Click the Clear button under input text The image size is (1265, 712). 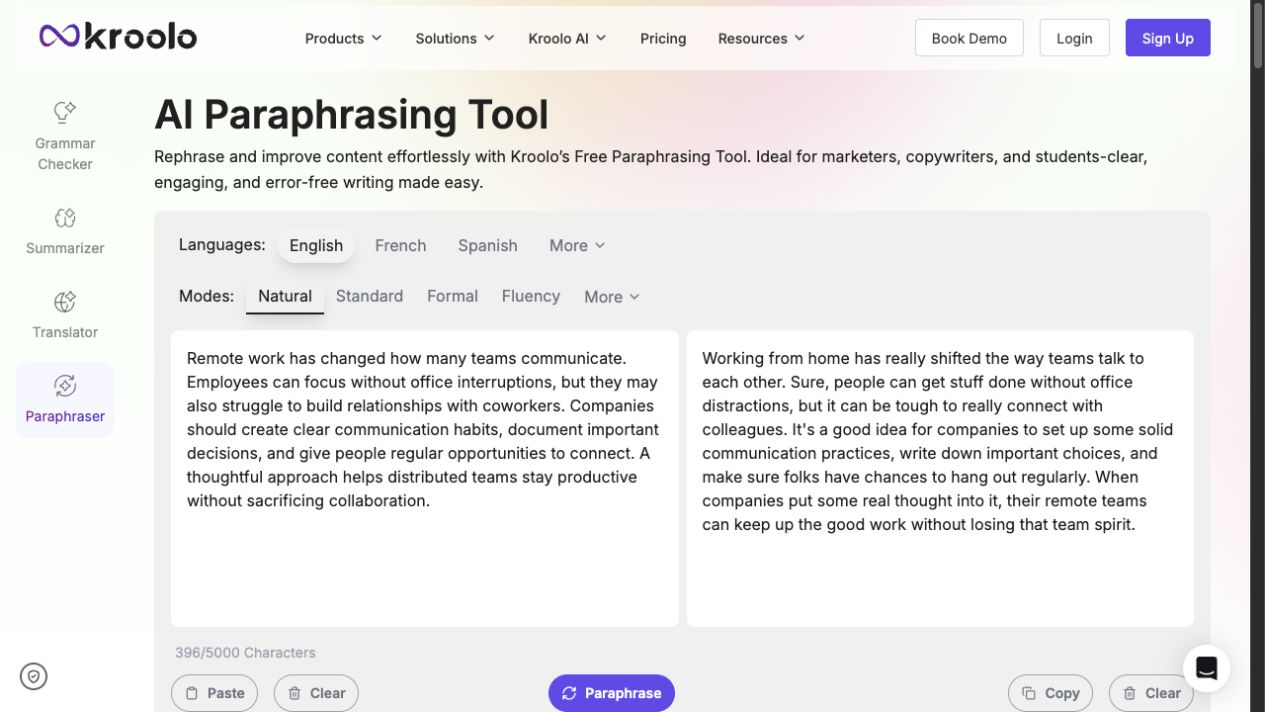point(316,693)
